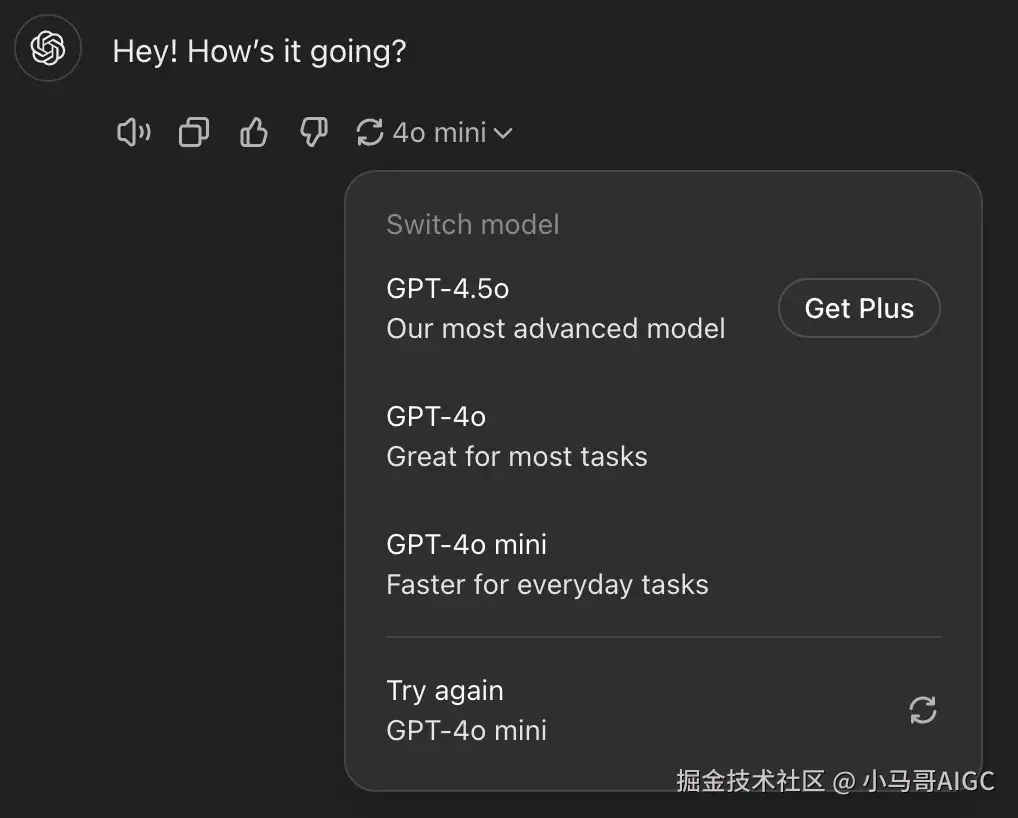The width and height of the screenshot is (1018, 818).
Task: Click the regenerate arrows beside 4o mini
Action: pos(370,132)
